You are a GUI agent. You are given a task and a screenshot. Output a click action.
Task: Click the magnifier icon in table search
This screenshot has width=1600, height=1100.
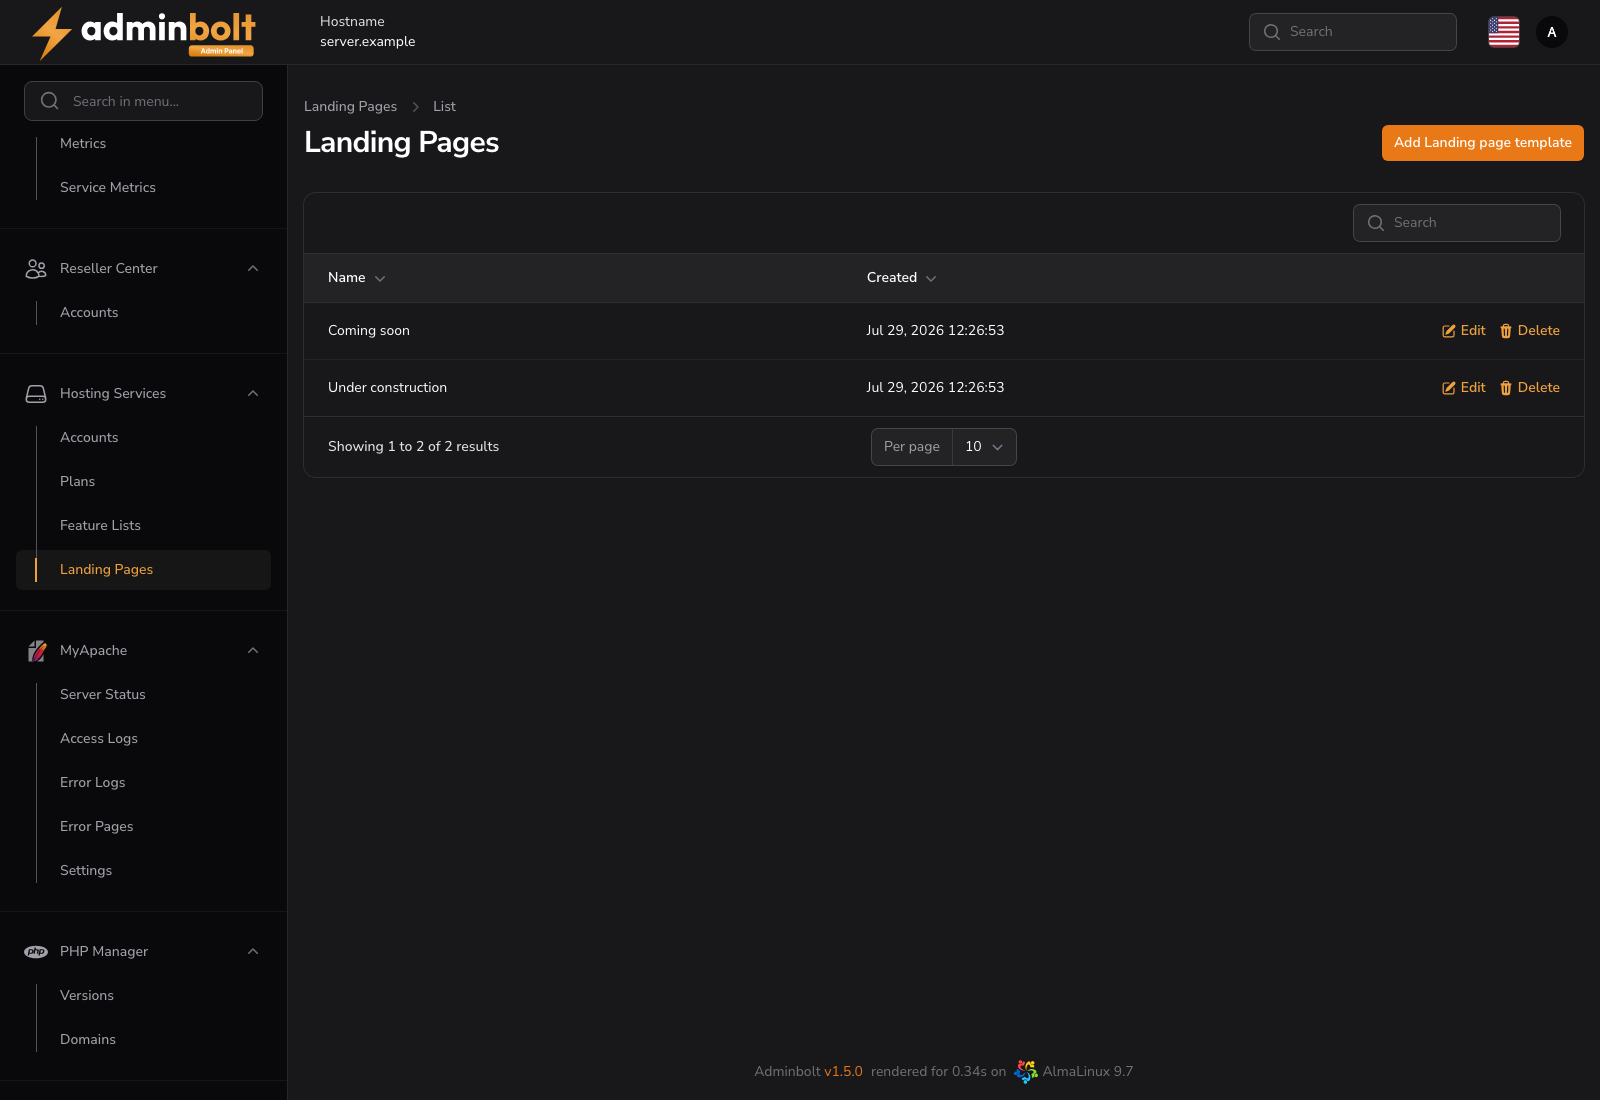1376,223
